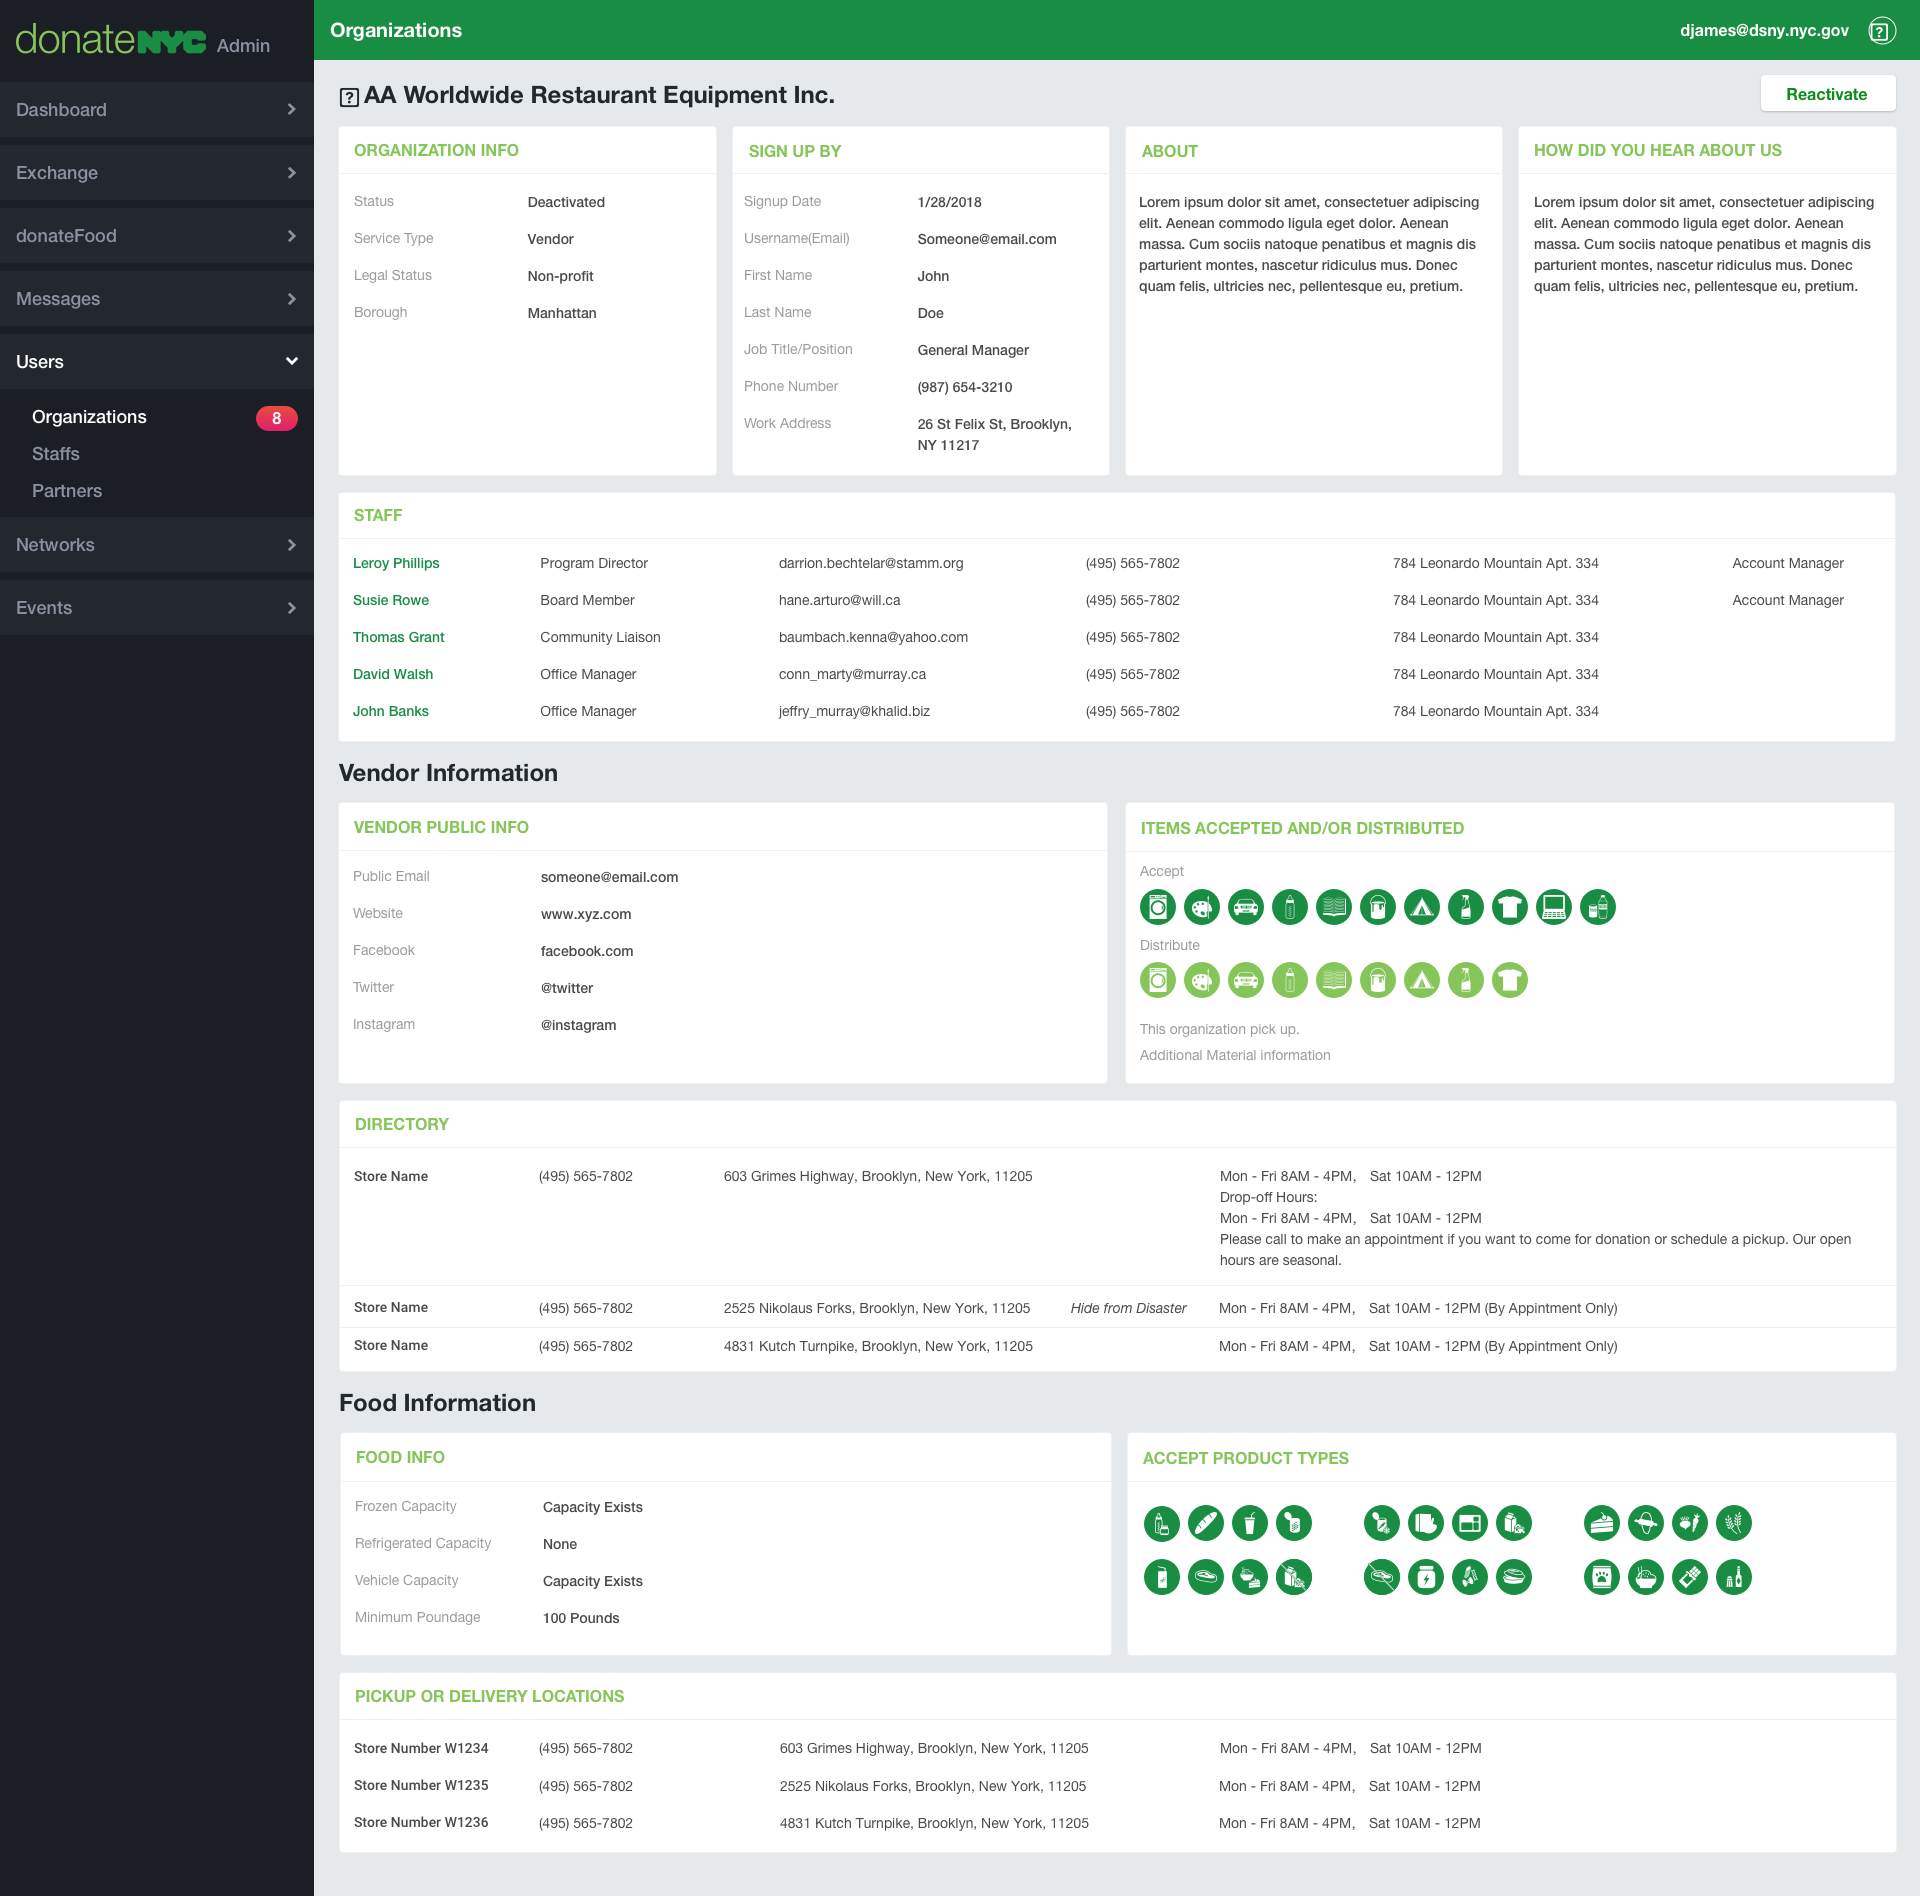Click the chocolate bar product type icon
Viewport: 1920px width, 1896px height.
[1690, 1577]
